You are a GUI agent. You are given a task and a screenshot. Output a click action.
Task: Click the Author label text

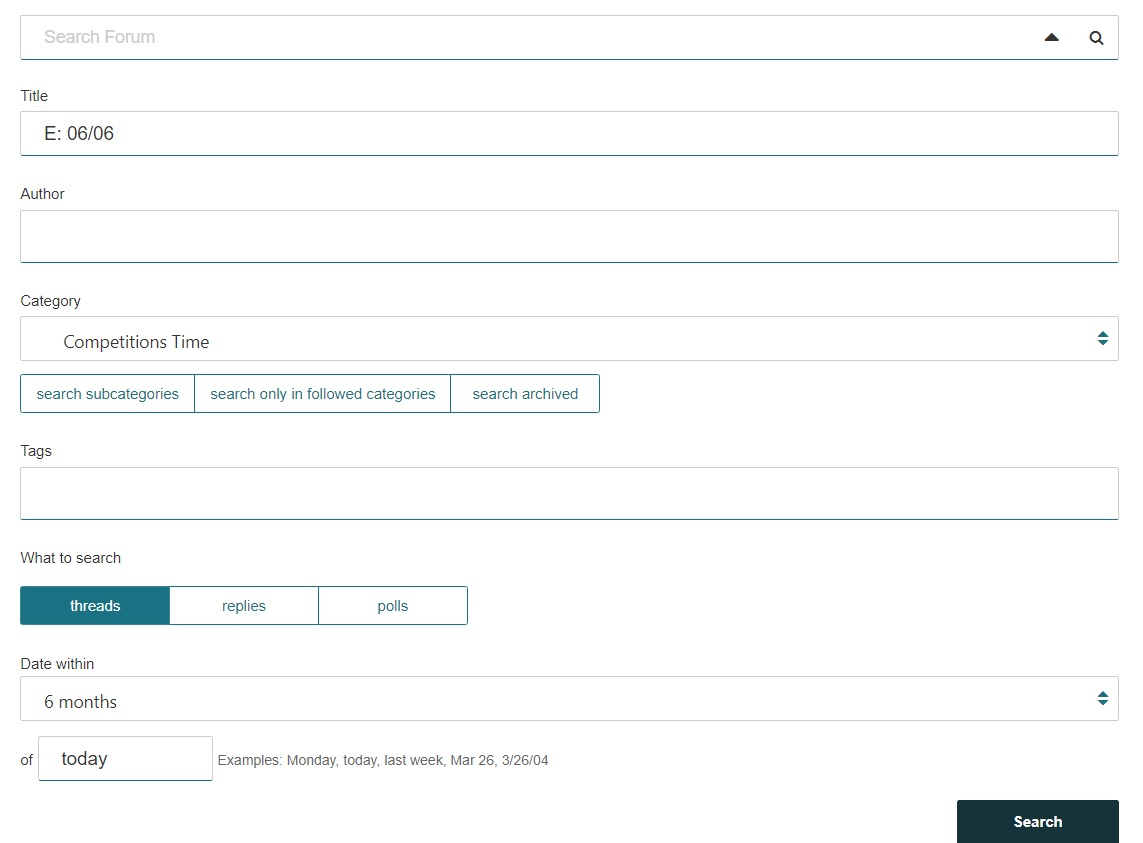(42, 194)
